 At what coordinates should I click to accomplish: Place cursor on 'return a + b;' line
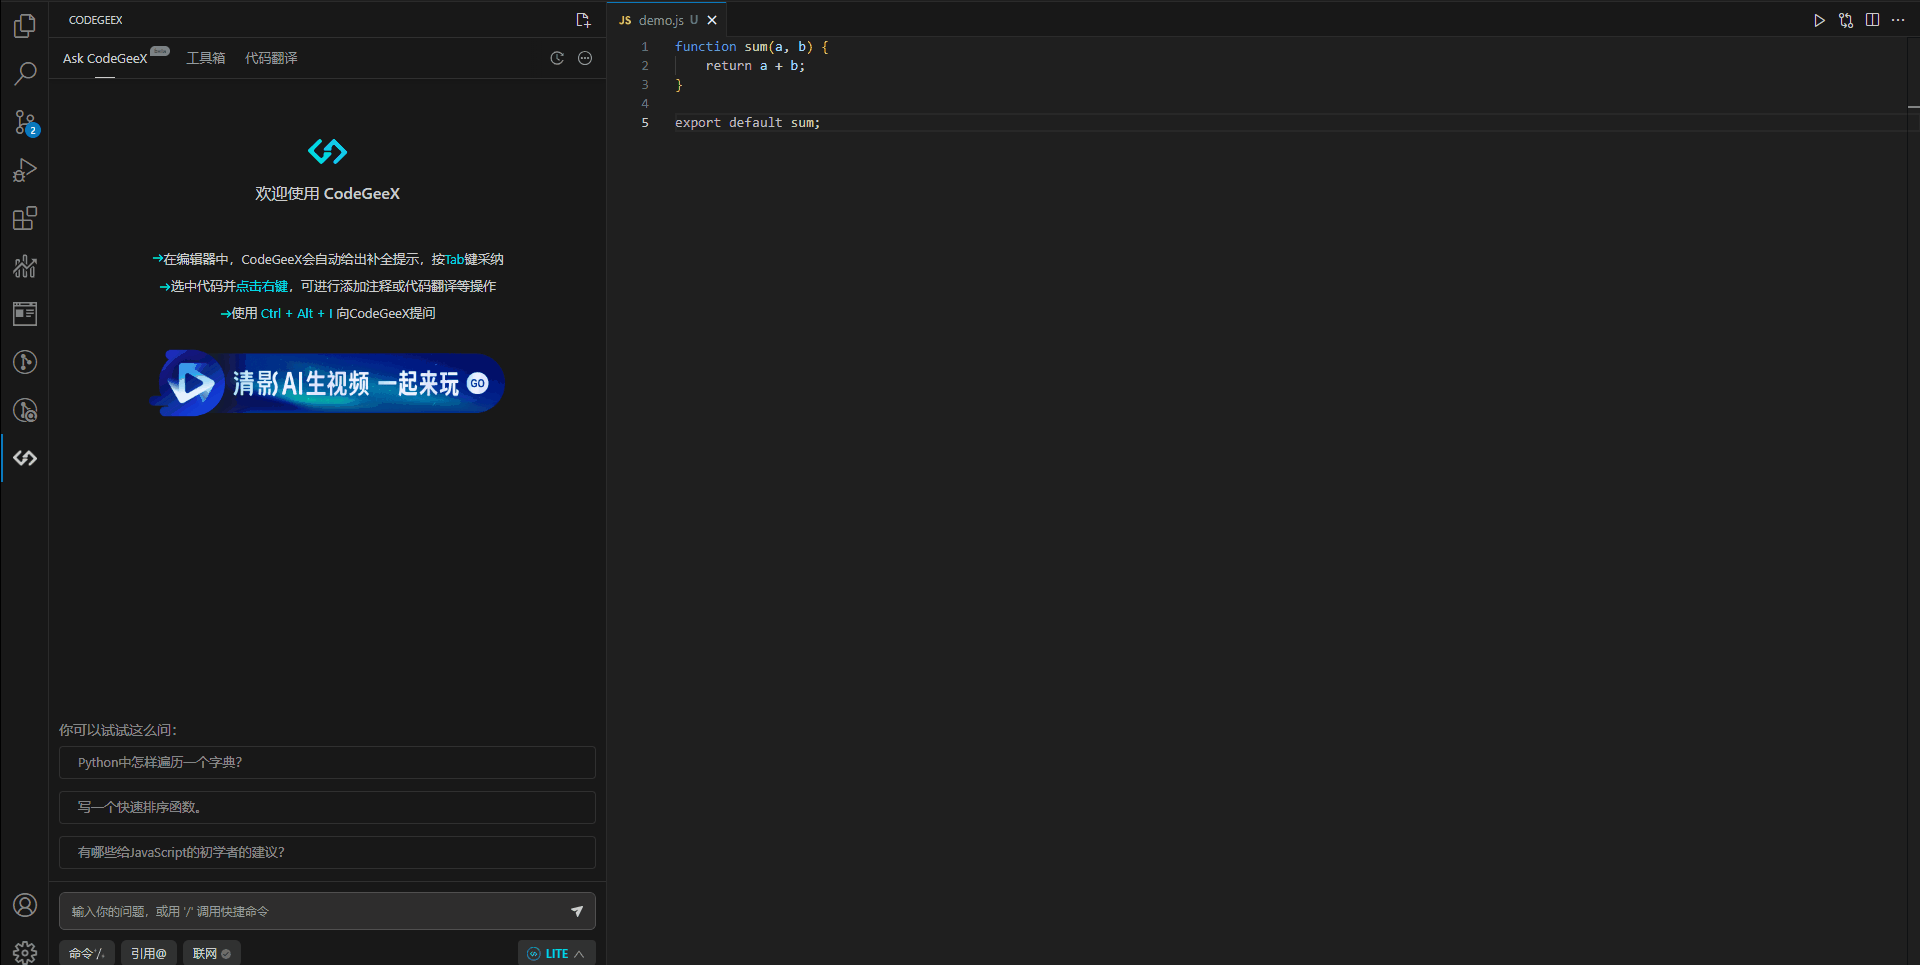[x=755, y=66]
